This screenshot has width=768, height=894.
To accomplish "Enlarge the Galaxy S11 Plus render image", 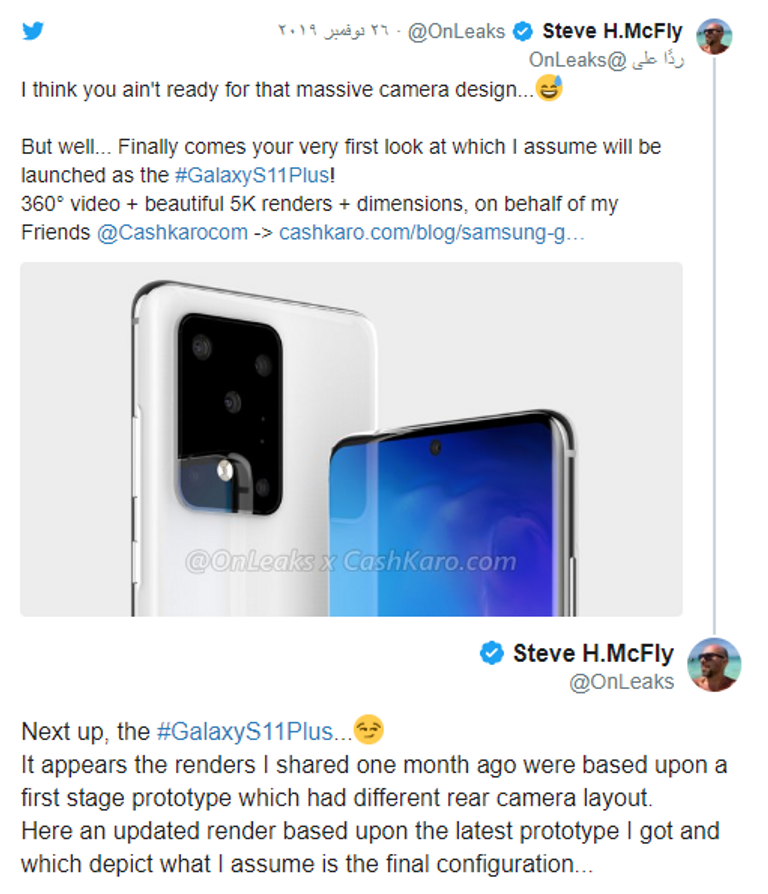I will point(351,439).
